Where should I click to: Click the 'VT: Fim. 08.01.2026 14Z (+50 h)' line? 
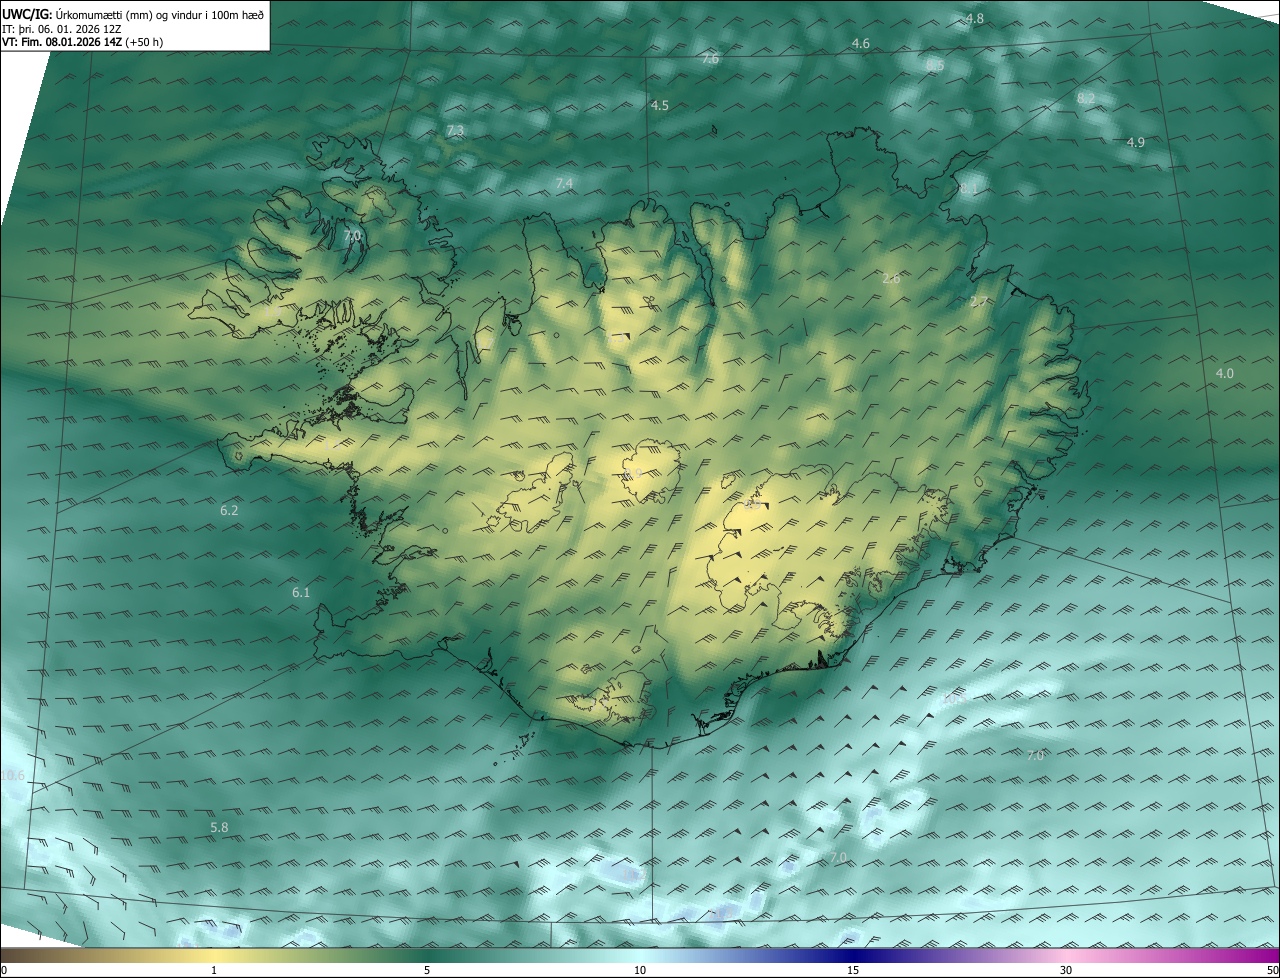pyautogui.click(x=83, y=42)
